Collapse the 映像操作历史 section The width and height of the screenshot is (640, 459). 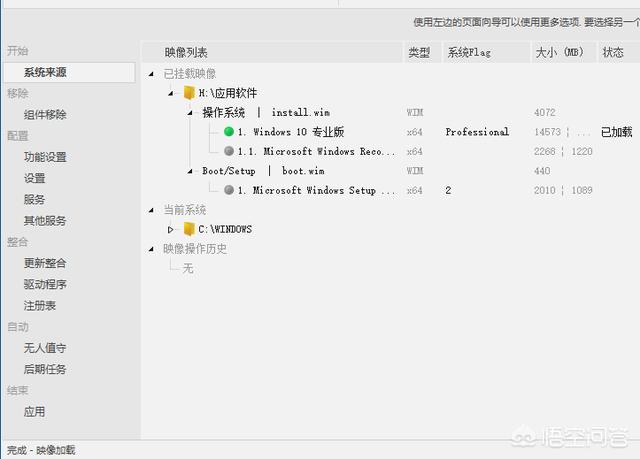pos(152,249)
